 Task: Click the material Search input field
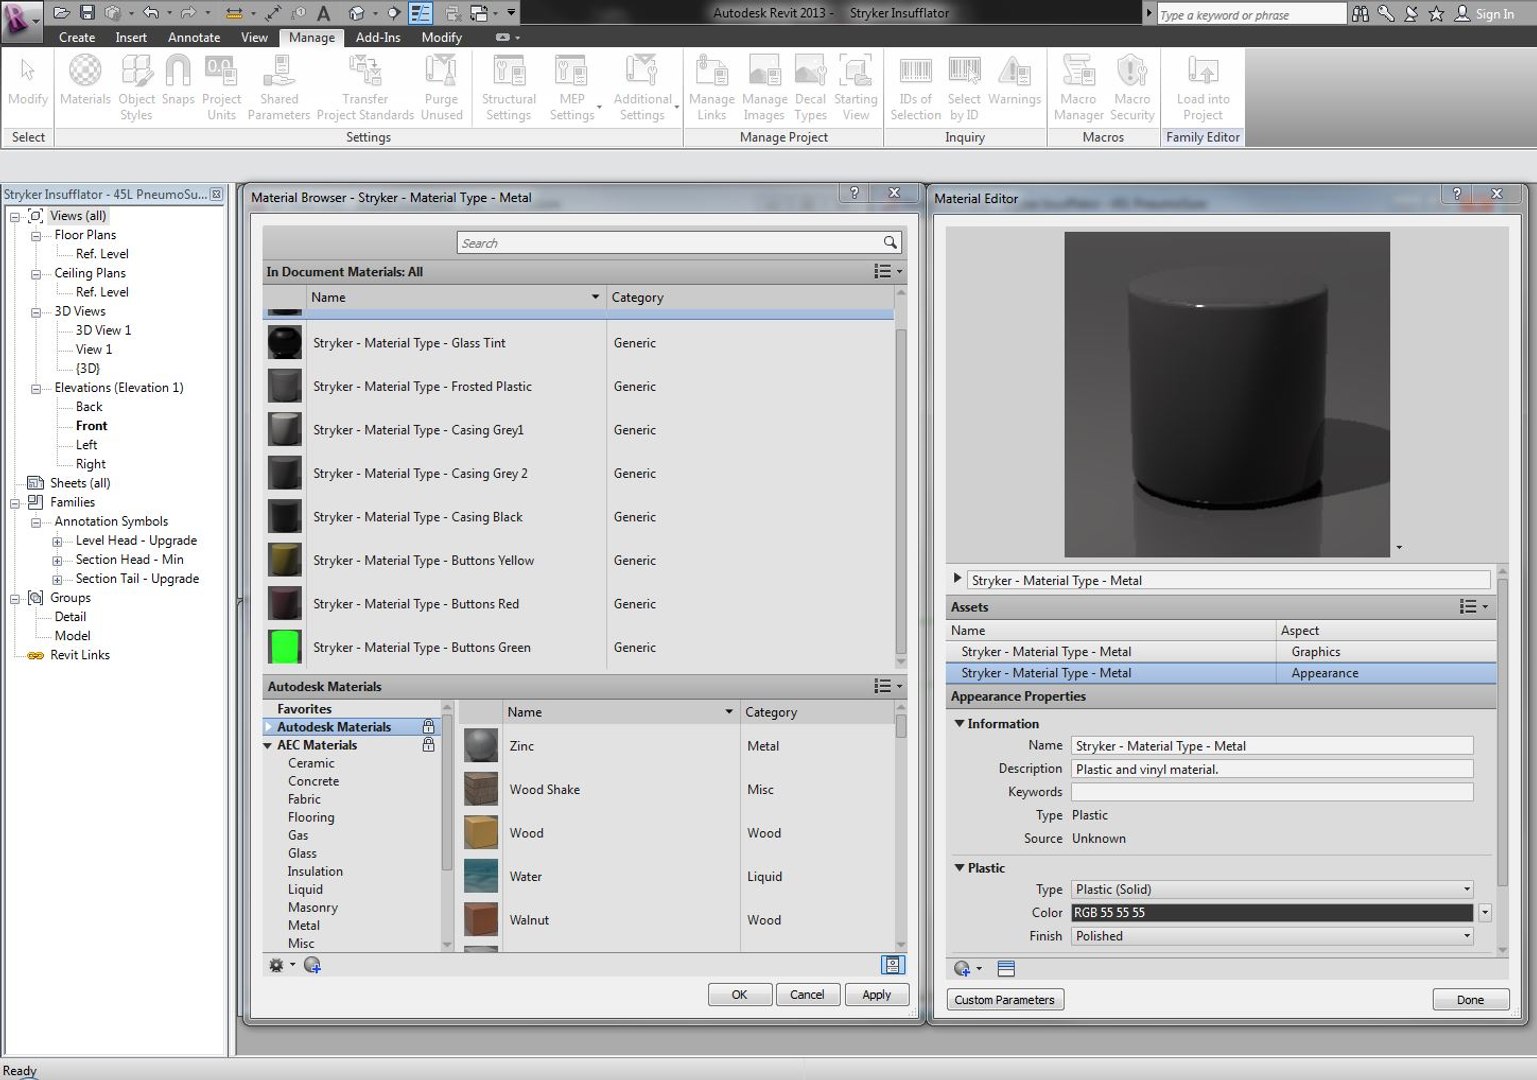point(670,243)
